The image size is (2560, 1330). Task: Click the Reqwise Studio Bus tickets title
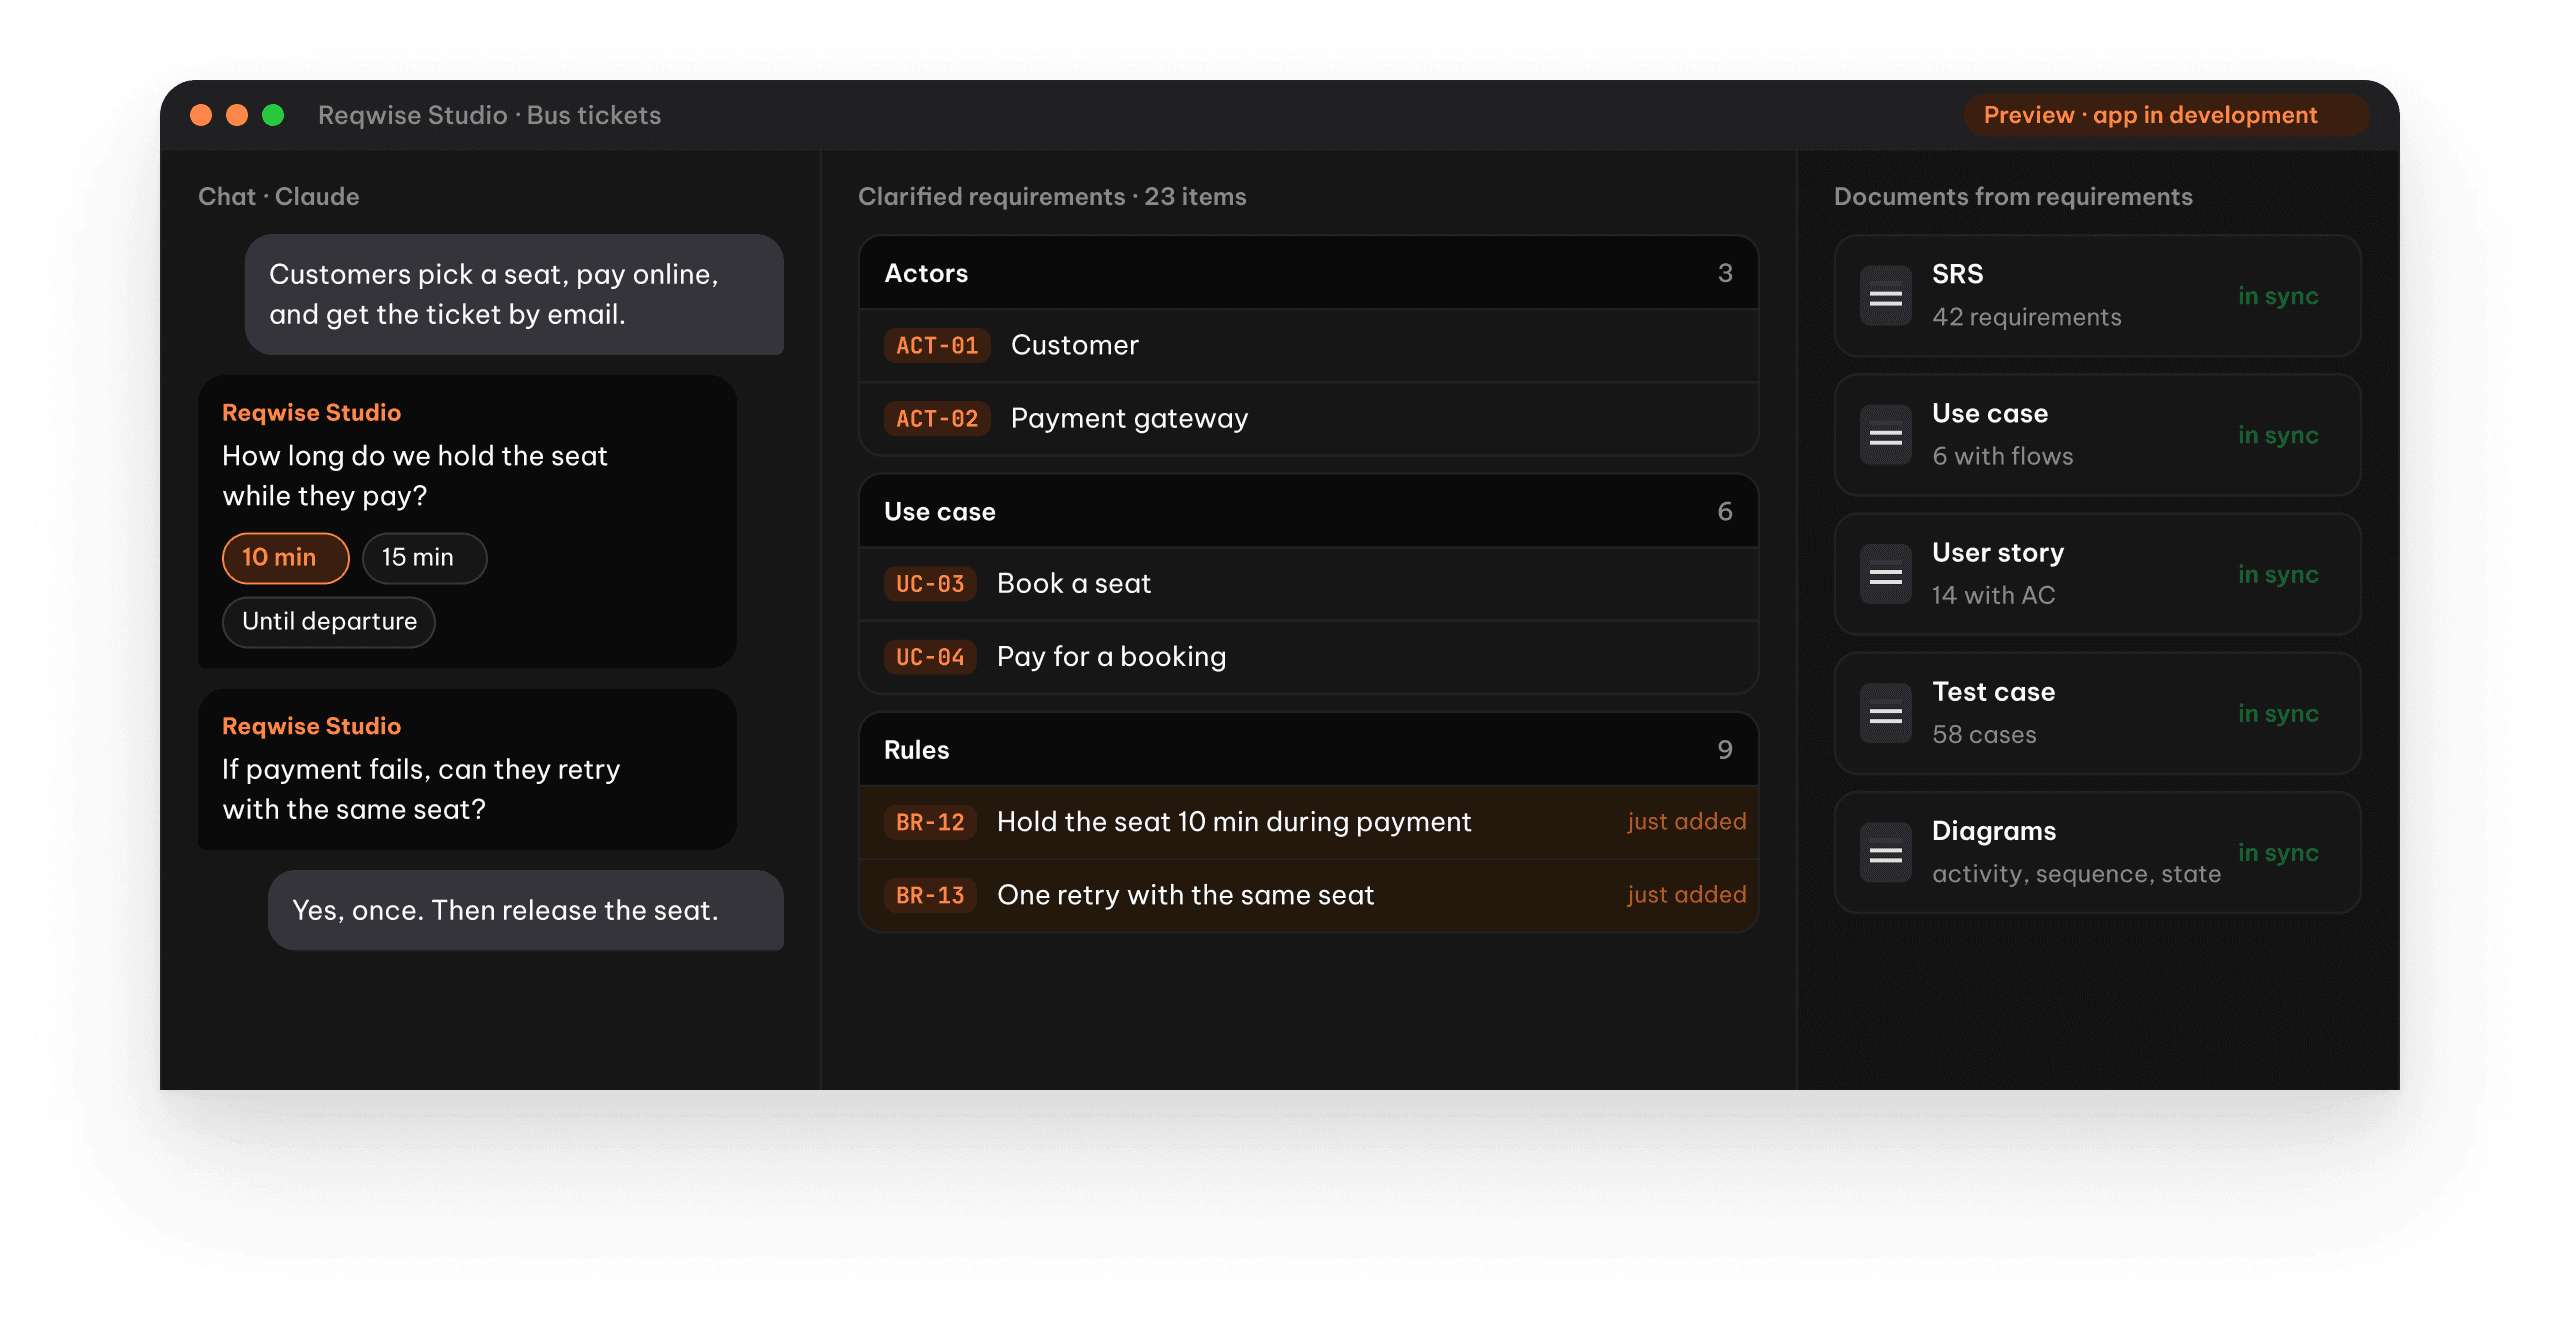pyautogui.click(x=489, y=115)
